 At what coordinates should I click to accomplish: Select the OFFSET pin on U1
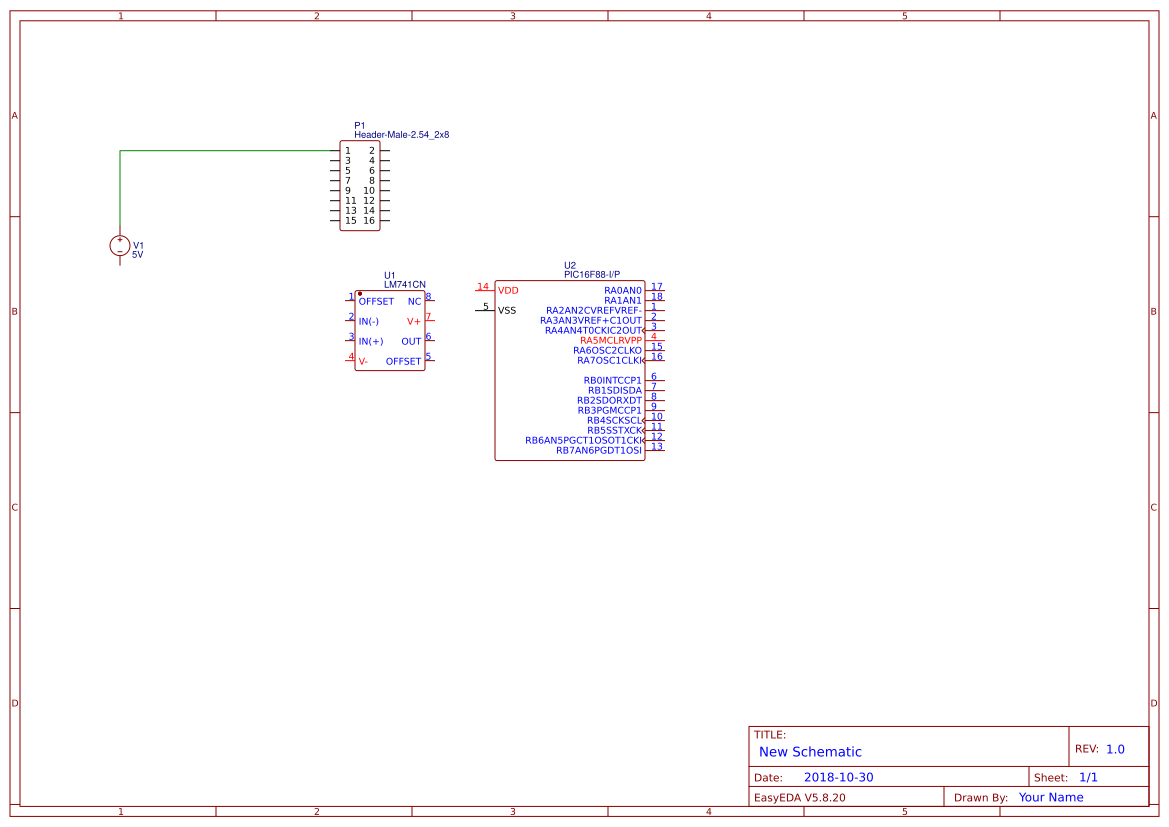click(375, 301)
